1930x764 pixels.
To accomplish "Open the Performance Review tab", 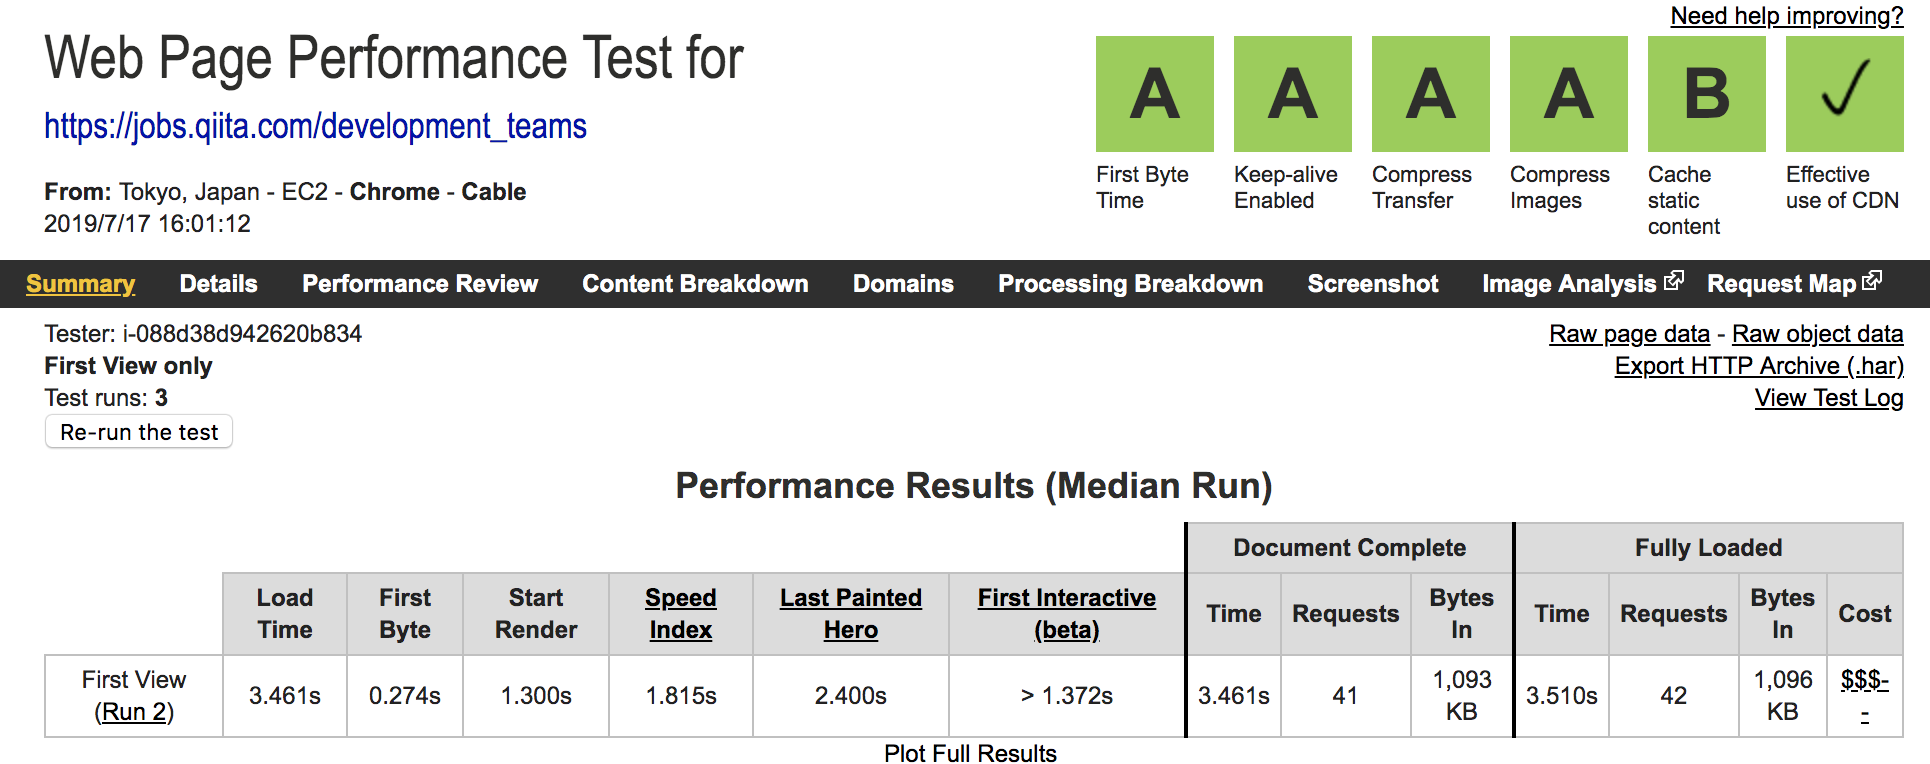I will (x=420, y=284).
